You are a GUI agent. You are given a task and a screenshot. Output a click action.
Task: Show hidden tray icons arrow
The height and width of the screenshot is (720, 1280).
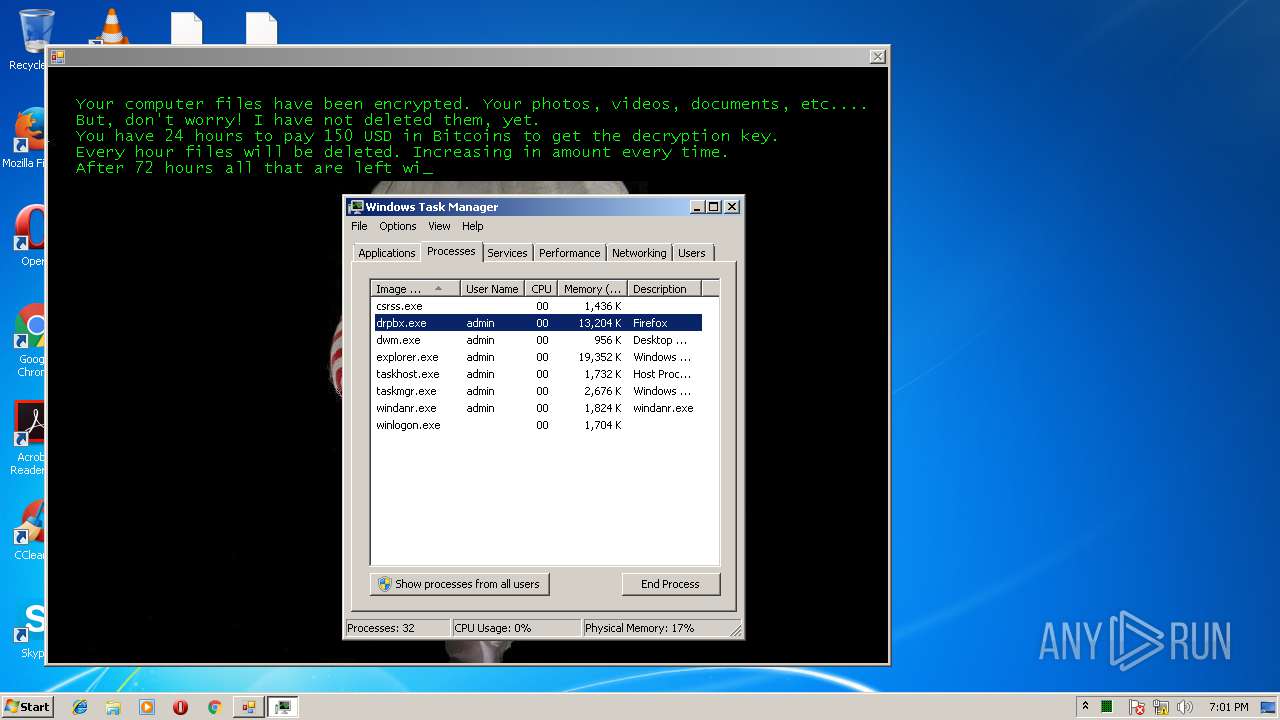point(1085,707)
